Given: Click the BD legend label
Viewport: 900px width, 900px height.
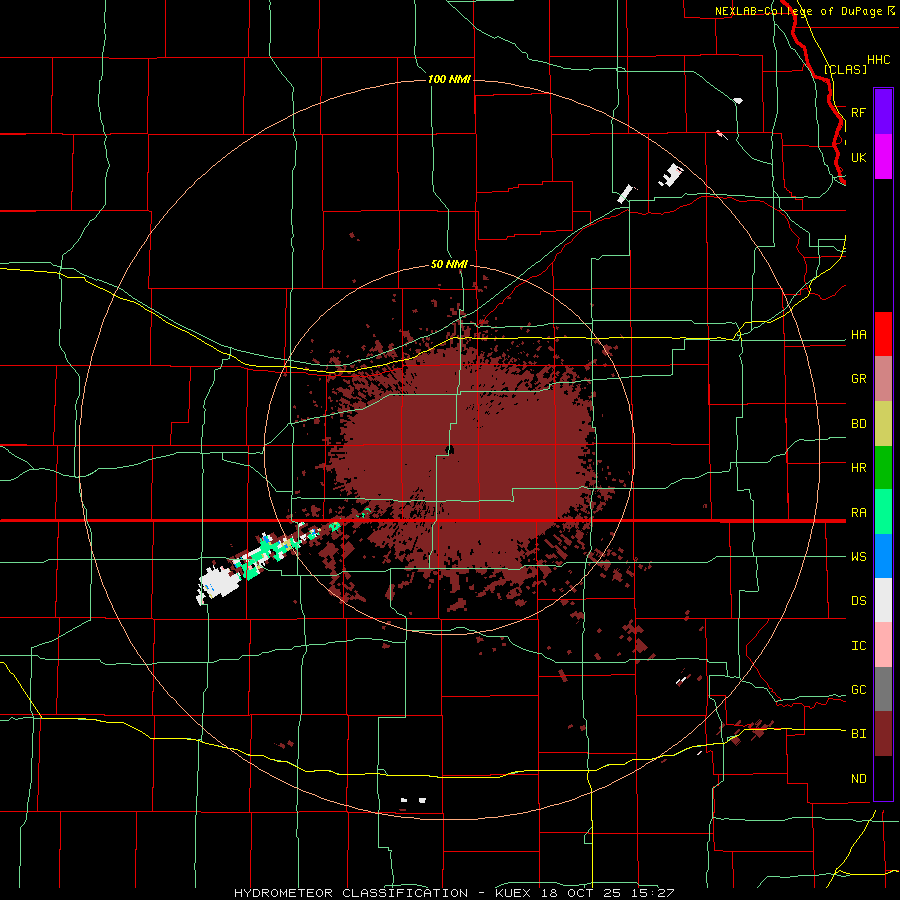Looking at the screenshot, I should [858, 424].
